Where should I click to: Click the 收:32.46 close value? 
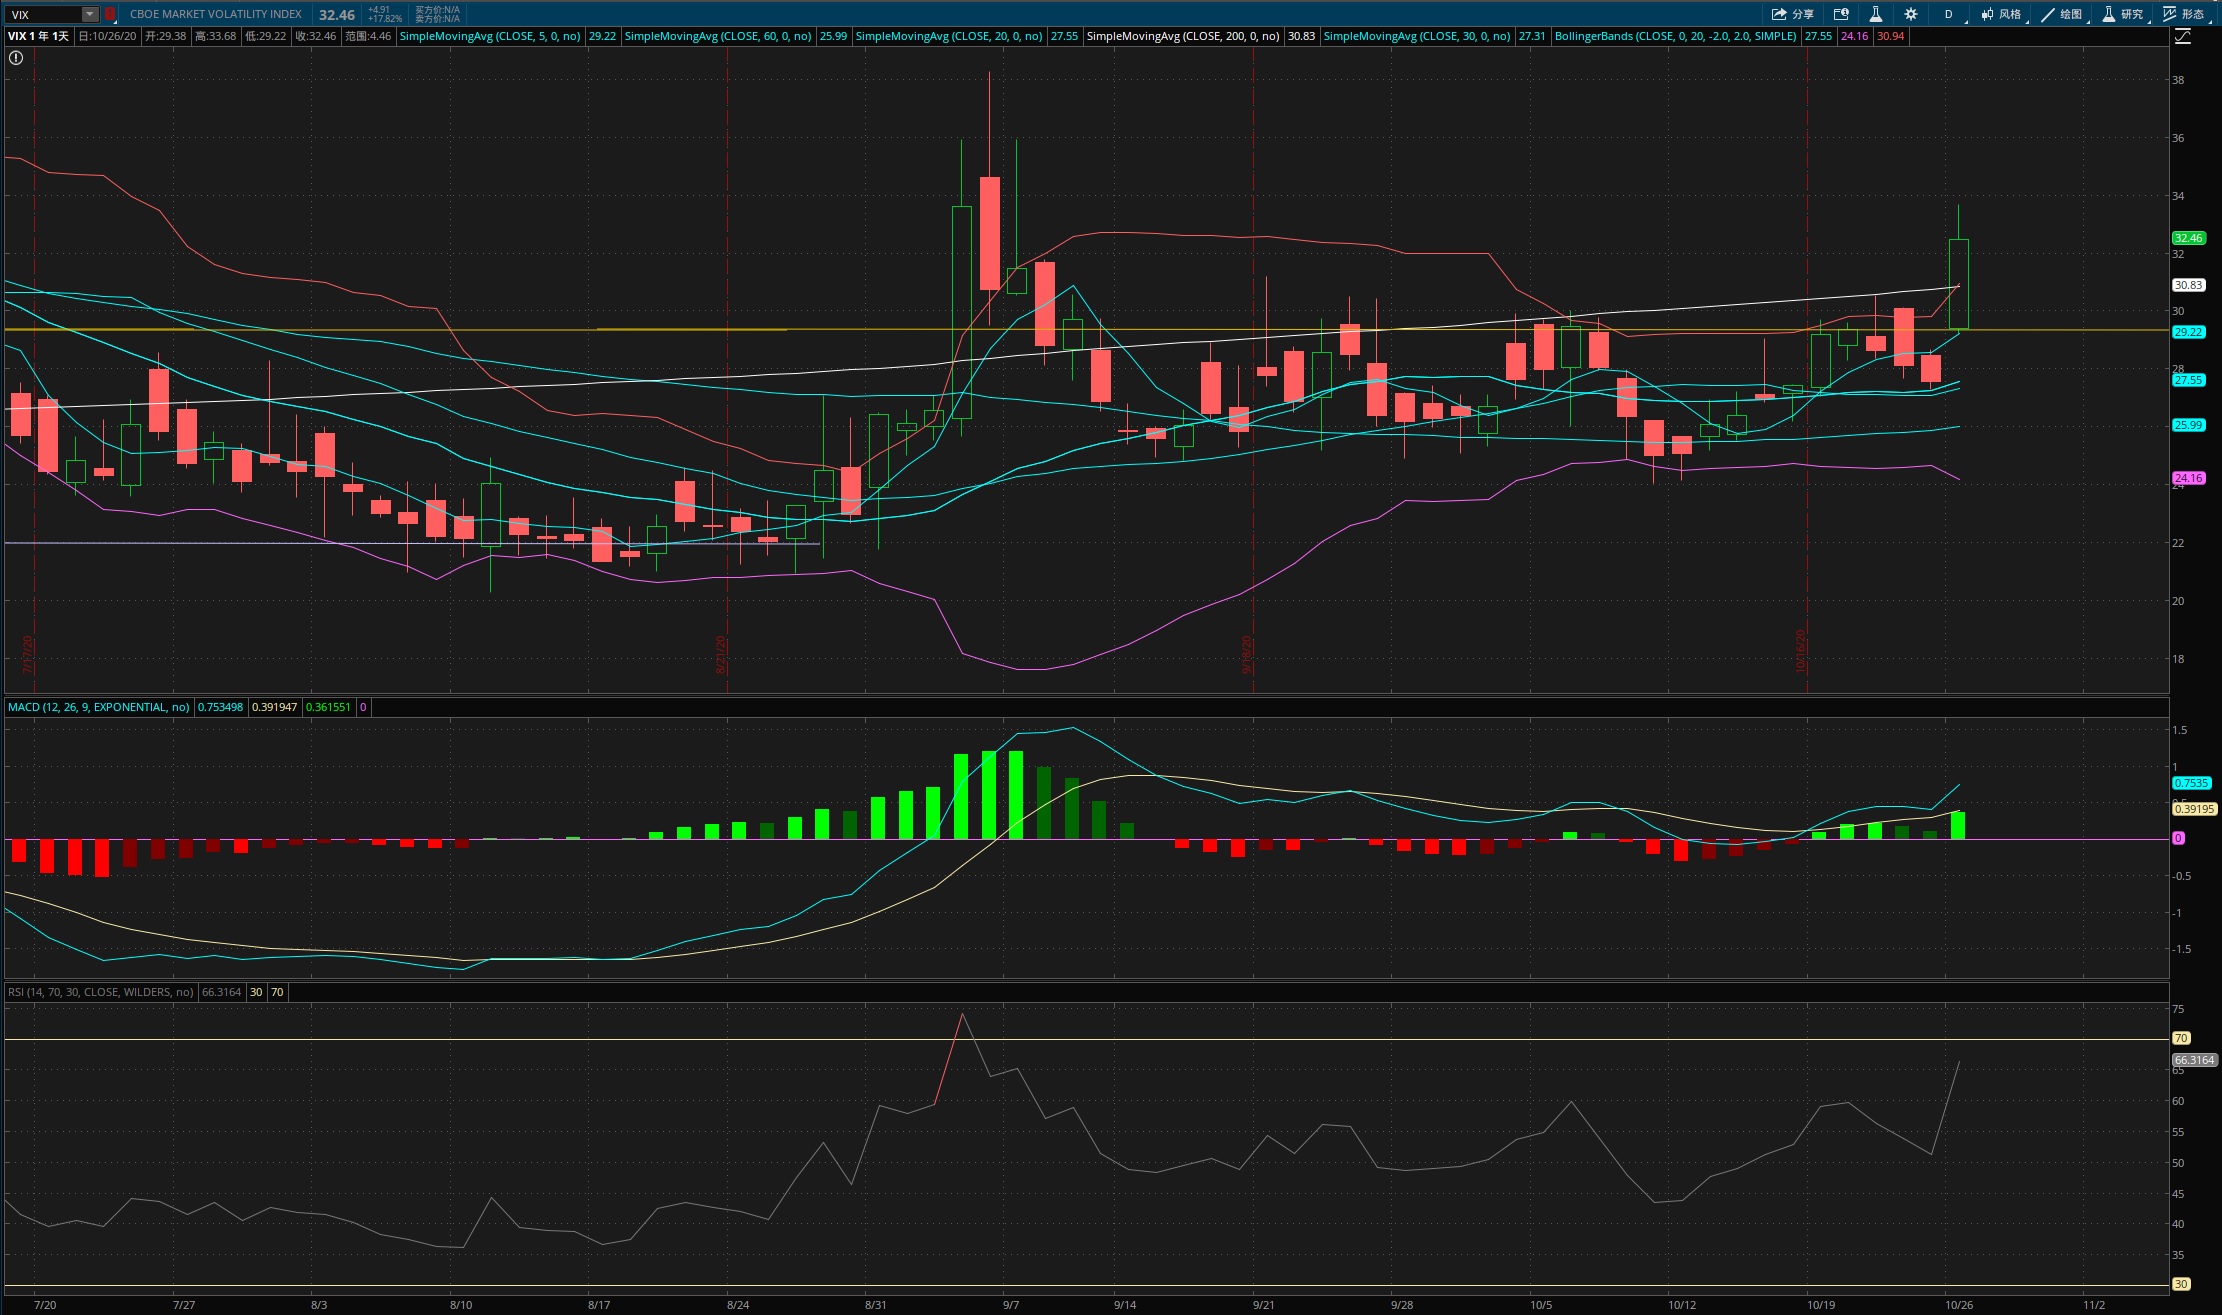tap(315, 36)
